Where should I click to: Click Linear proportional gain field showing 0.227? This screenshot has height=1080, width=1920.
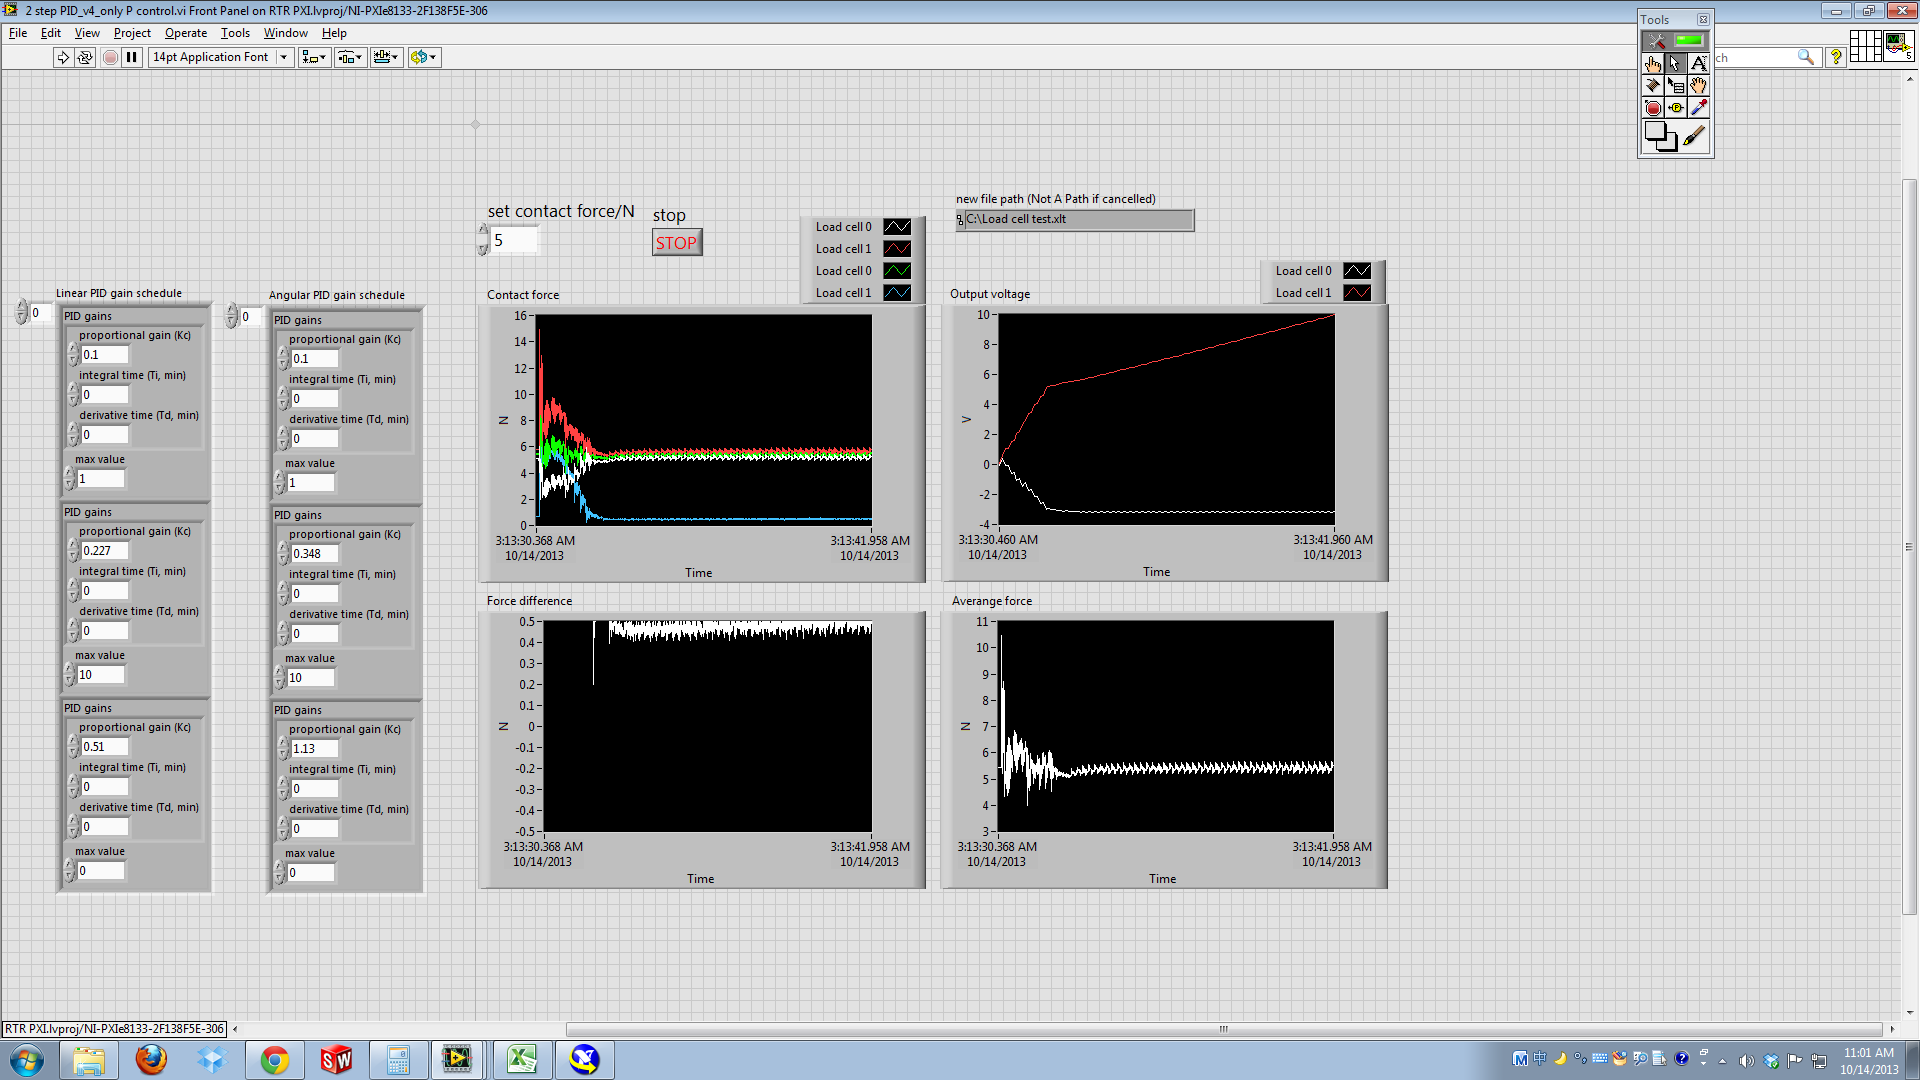[x=104, y=551]
